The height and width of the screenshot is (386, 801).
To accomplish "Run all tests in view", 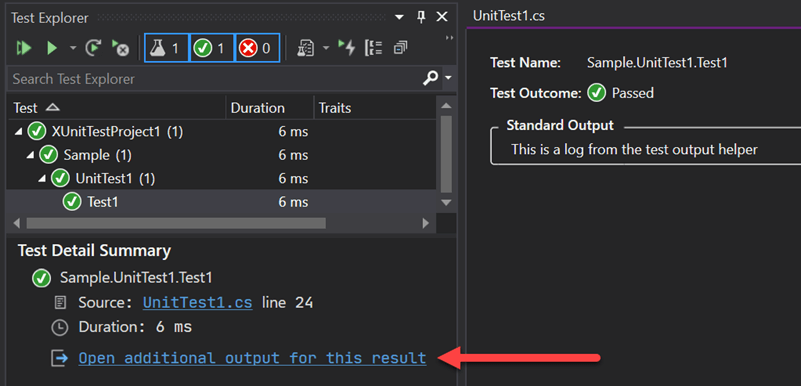I will (23, 49).
